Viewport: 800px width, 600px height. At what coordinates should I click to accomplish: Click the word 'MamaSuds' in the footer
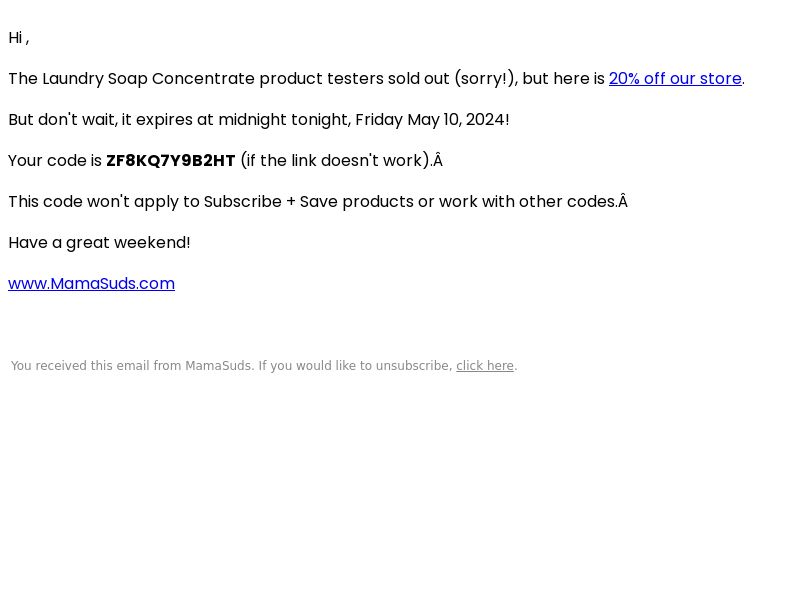218,366
